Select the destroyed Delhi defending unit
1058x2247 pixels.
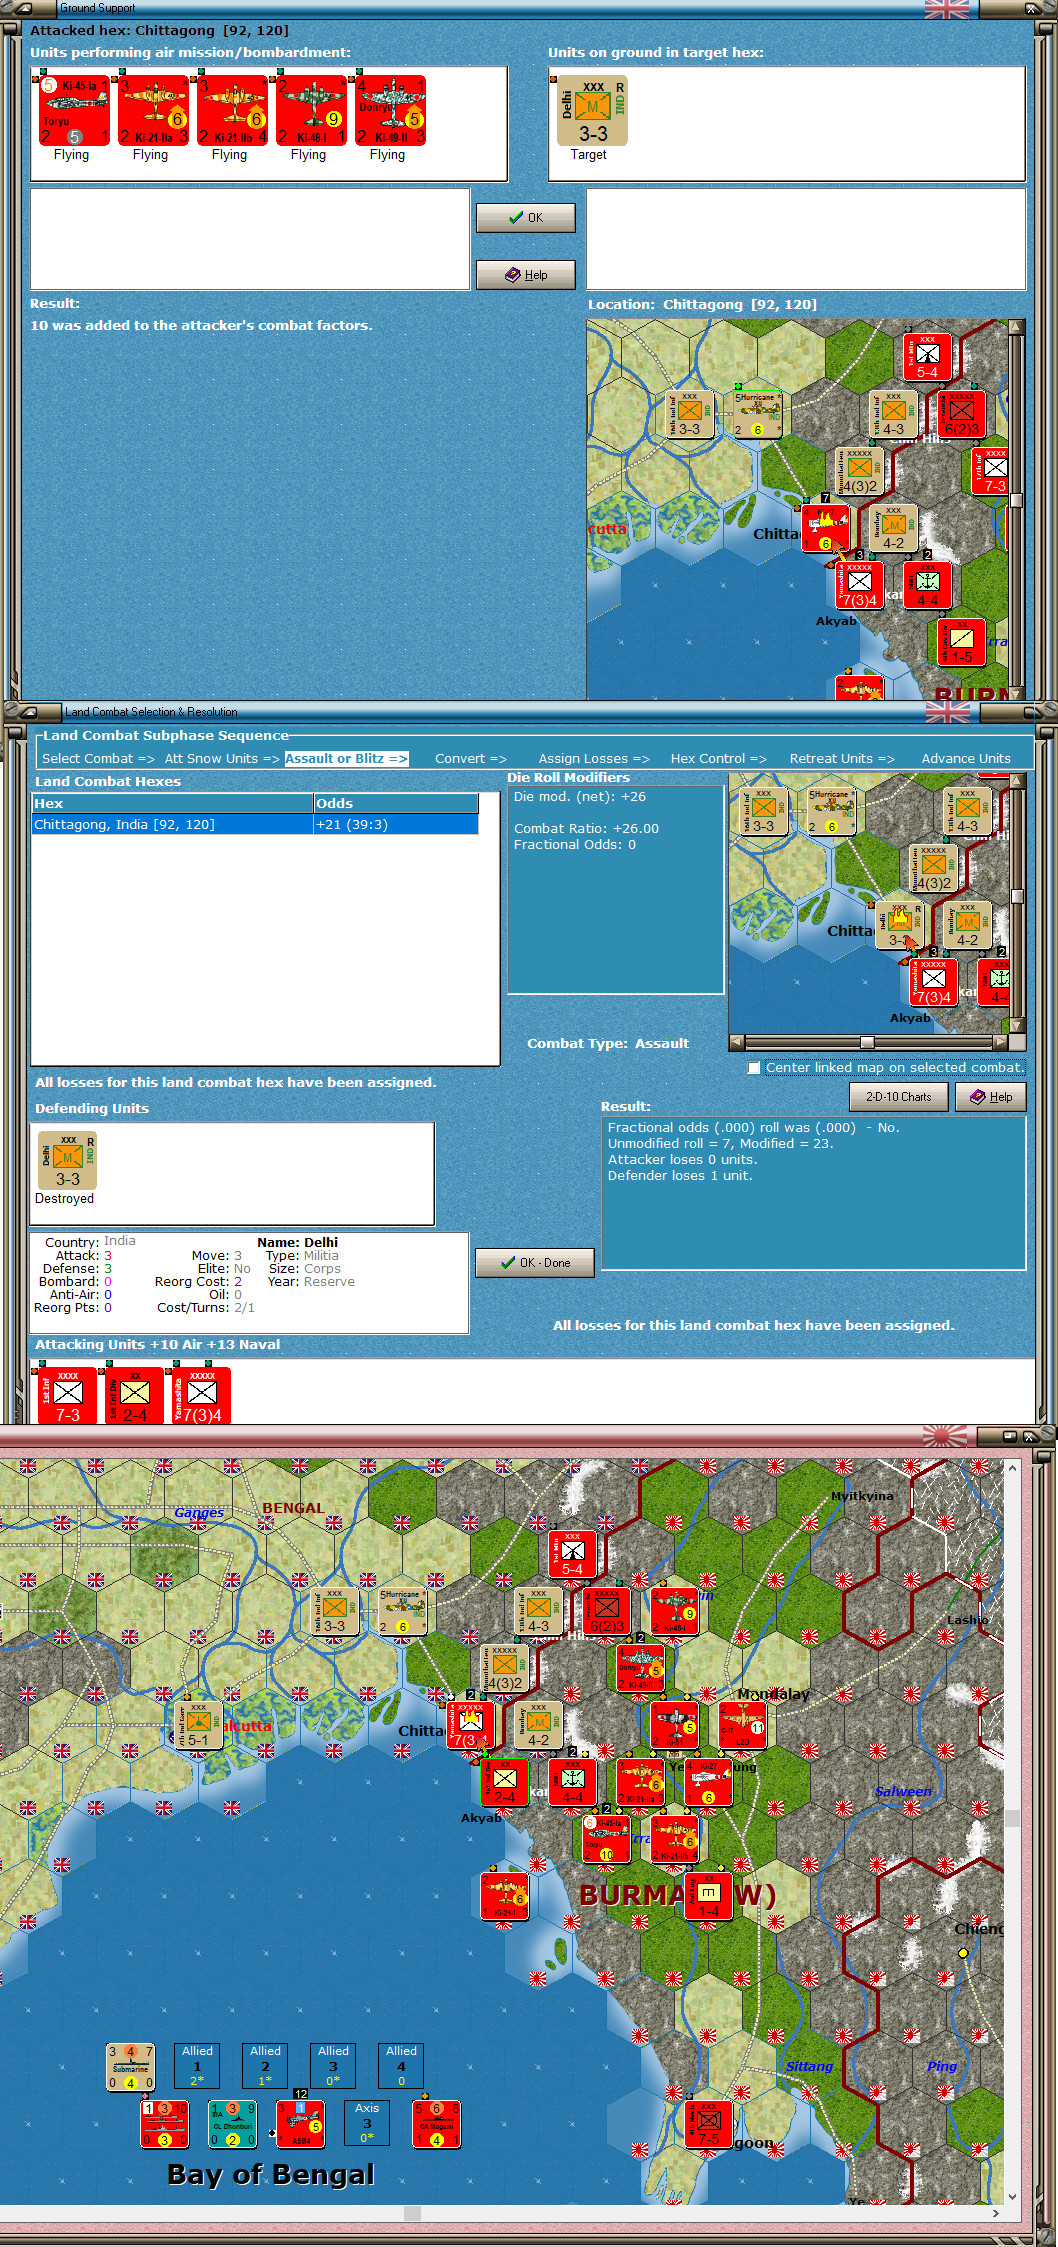coord(67,1160)
